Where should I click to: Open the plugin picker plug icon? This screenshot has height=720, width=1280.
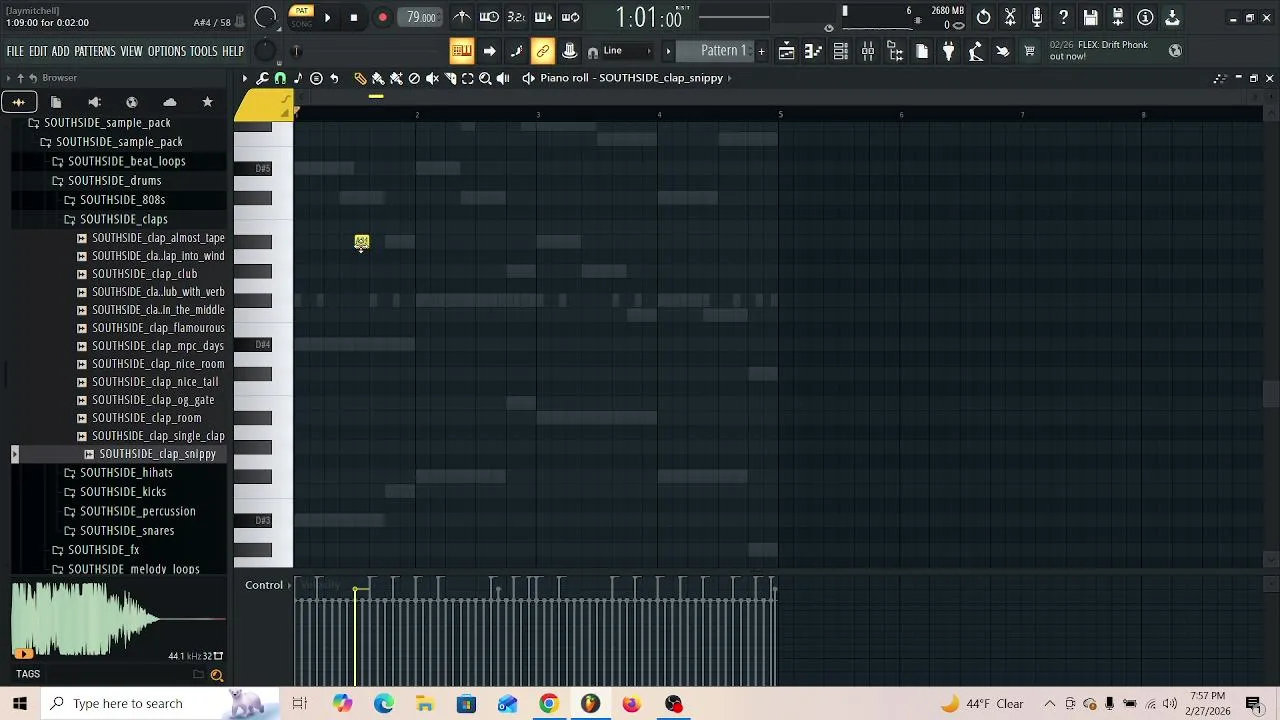(949, 51)
